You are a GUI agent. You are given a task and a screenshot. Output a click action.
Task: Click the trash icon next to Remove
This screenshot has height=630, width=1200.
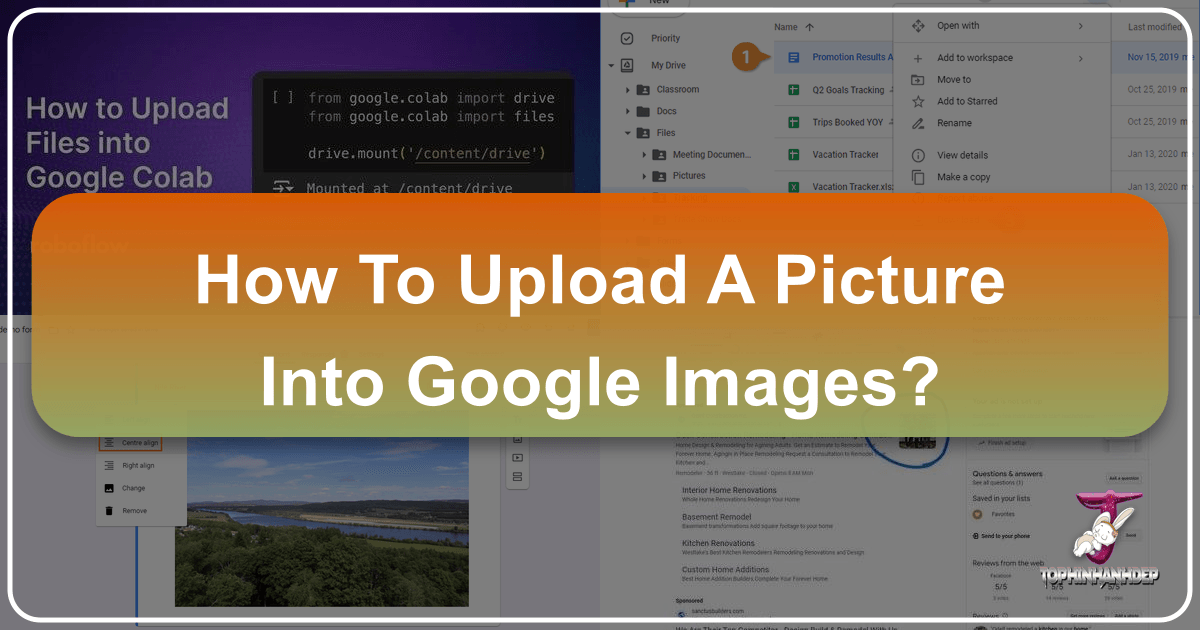(x=108, y=511)
